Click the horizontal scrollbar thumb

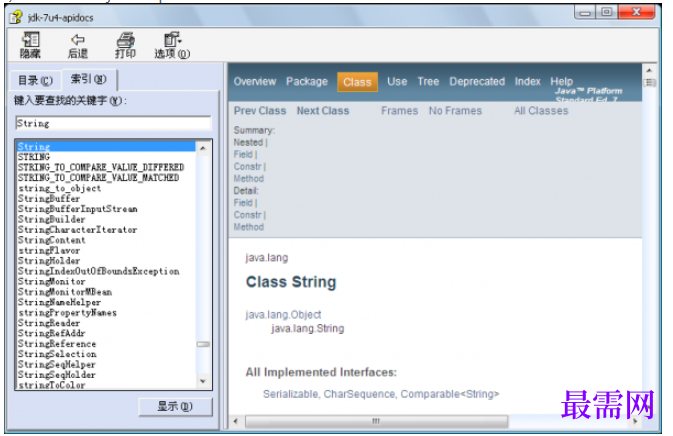(376, 421)
